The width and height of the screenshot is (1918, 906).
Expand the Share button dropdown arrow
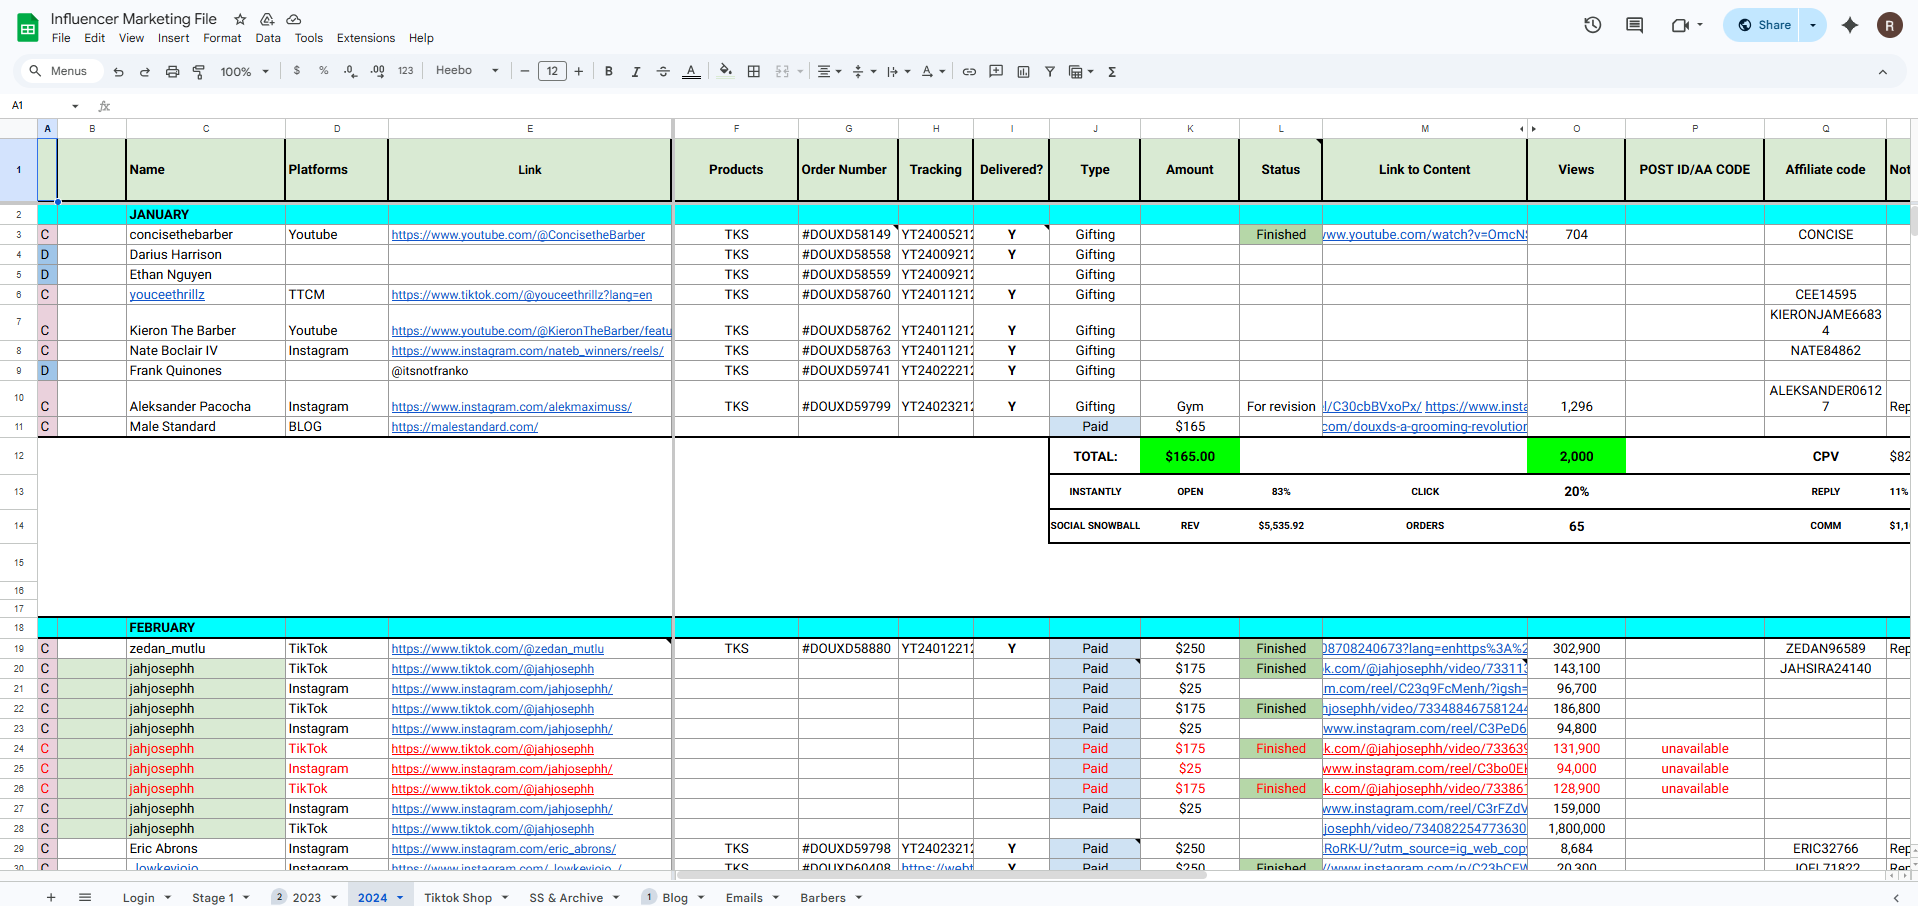click(1813, 25)
